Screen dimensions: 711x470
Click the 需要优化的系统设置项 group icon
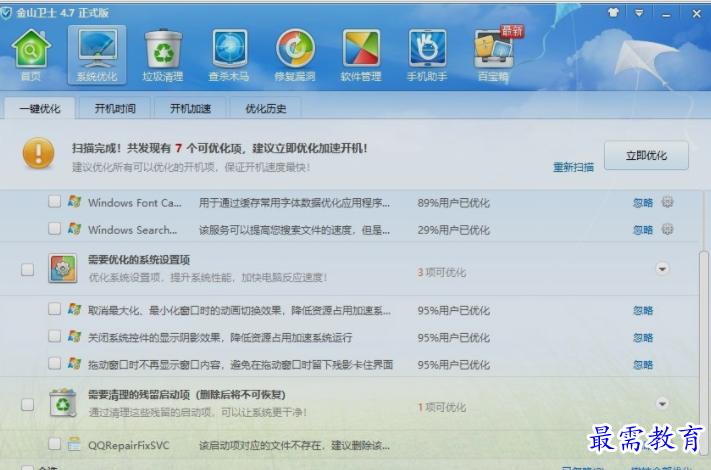[63, 268]
